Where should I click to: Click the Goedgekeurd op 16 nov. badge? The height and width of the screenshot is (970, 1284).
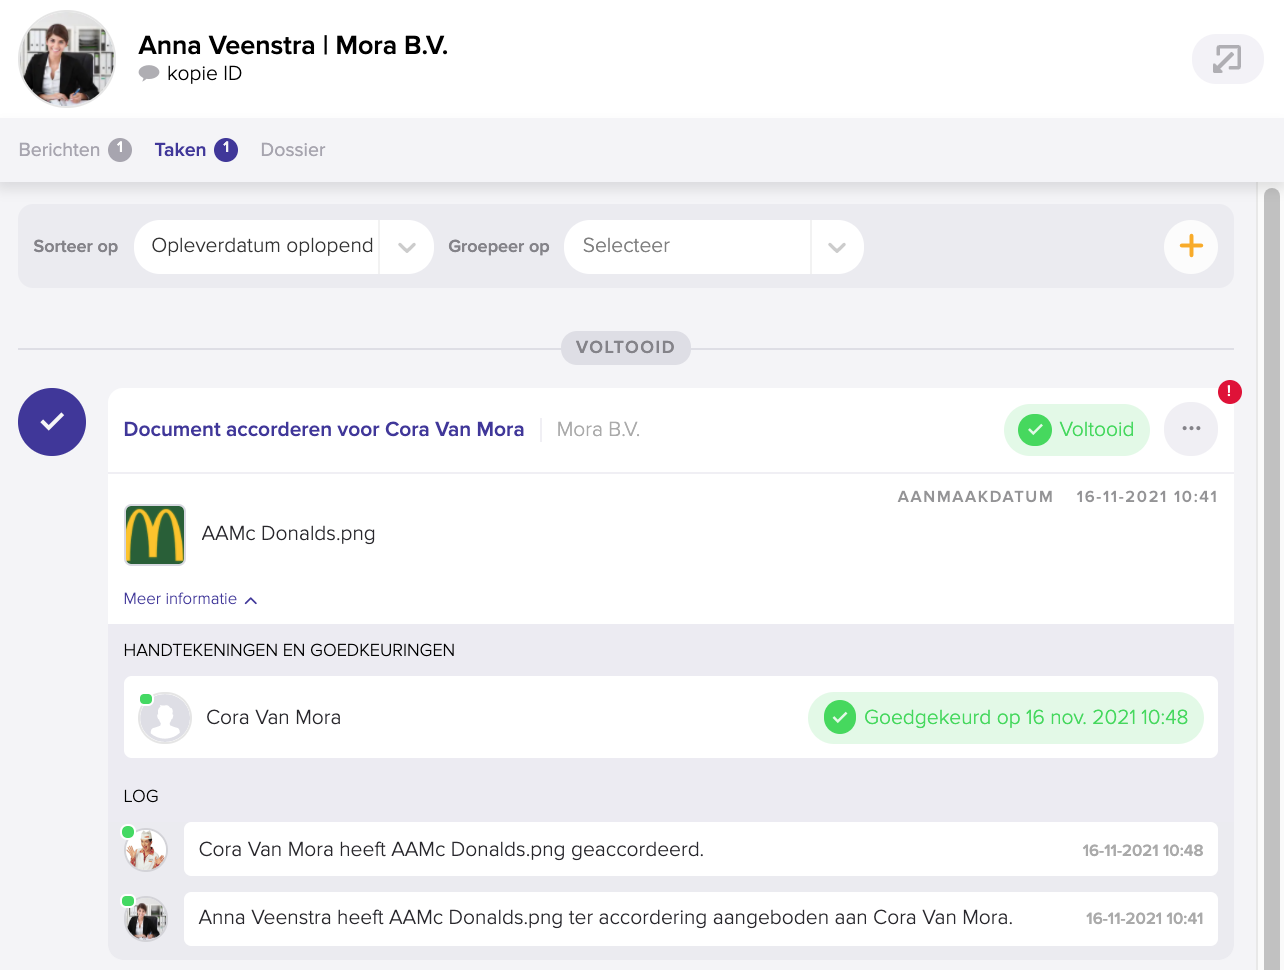1005,718
